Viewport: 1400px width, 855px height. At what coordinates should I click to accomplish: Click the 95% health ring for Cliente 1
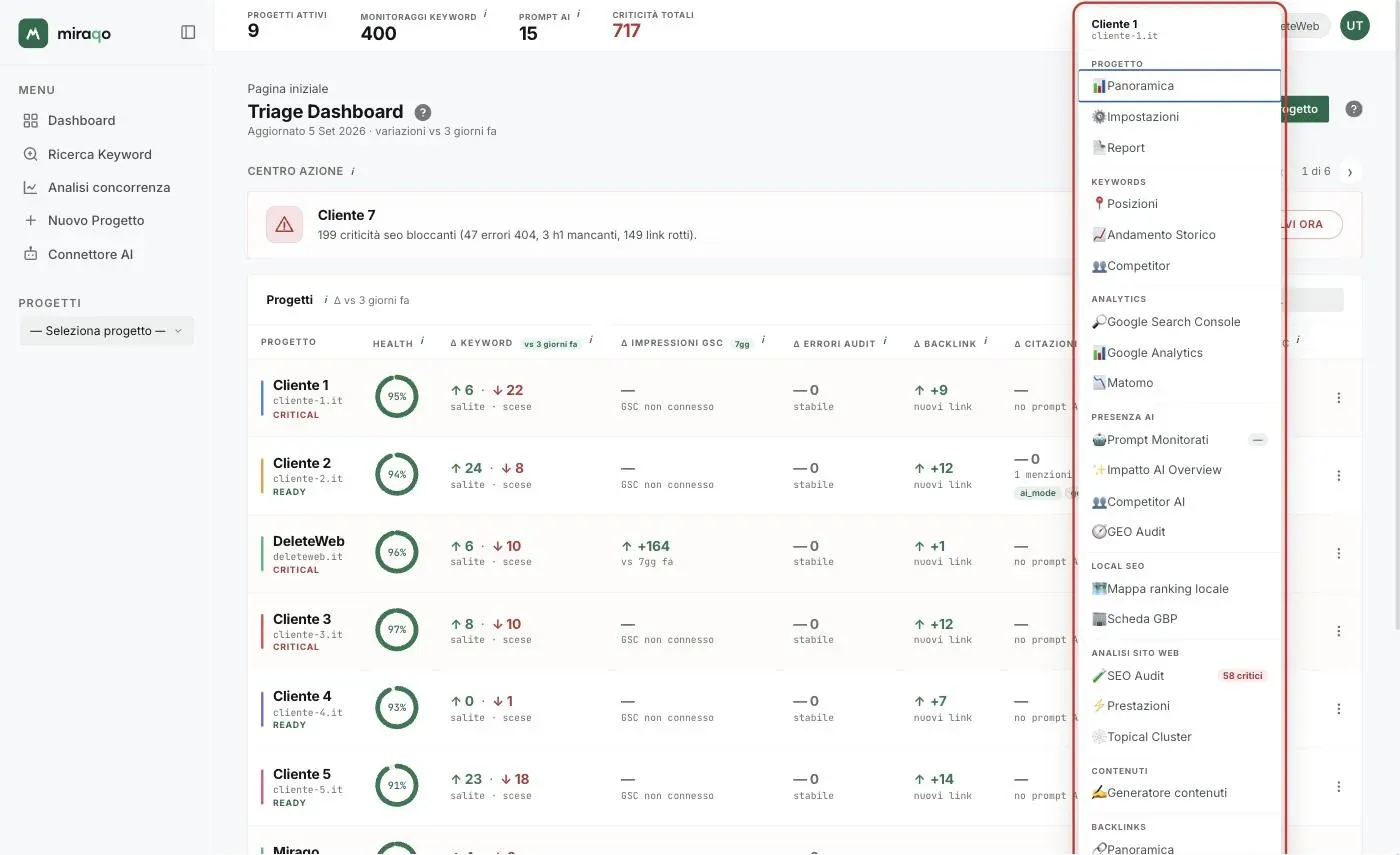click(397, 397)
